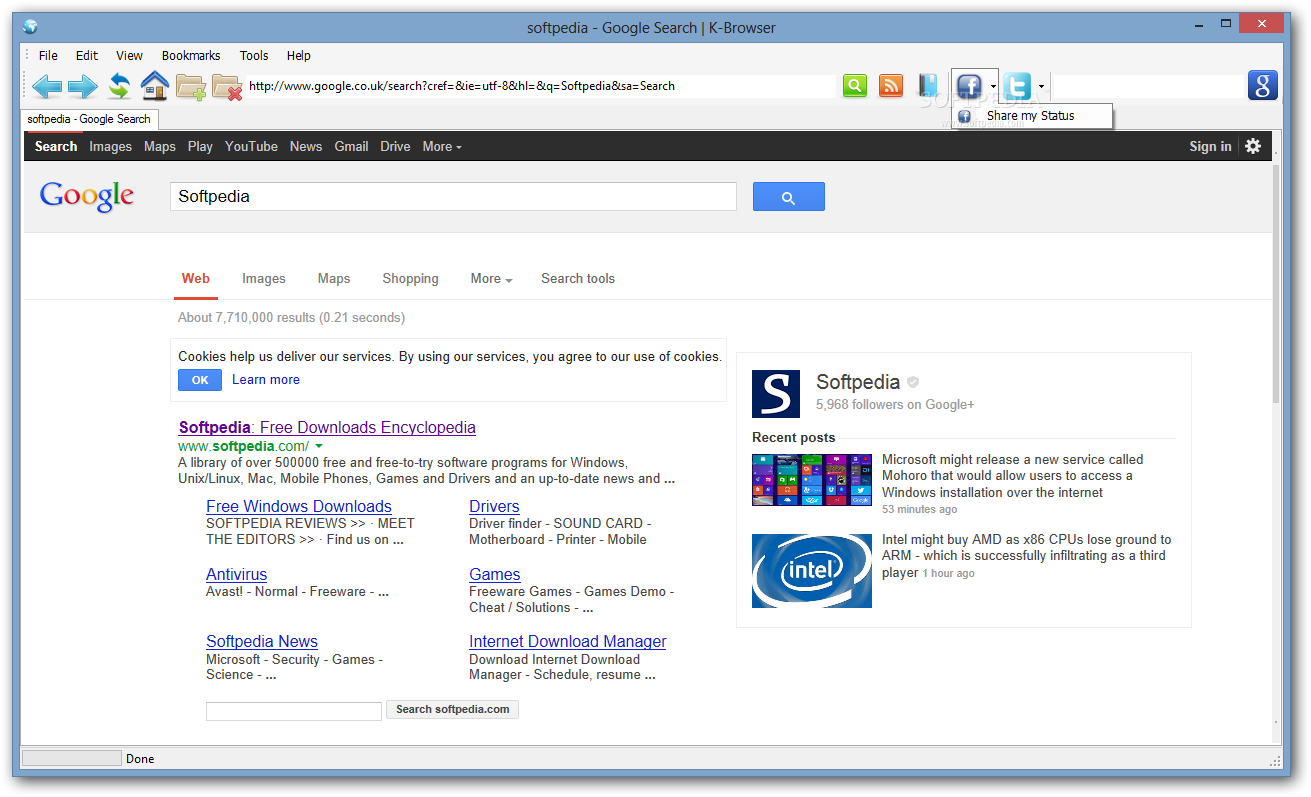Click the K-Browser globe icon in title bar

pos(30,27)
